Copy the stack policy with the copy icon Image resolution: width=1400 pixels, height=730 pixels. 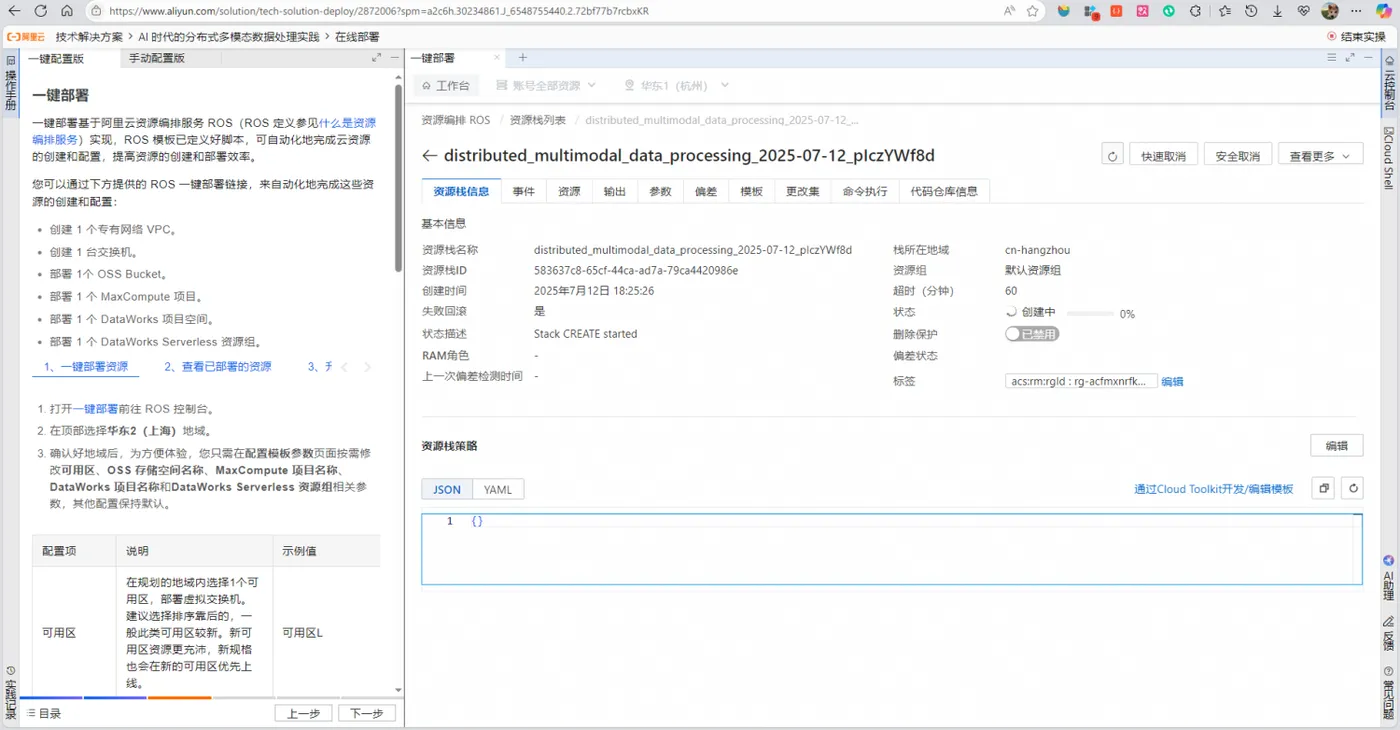pyautogui.click(x=1323, y=488)
